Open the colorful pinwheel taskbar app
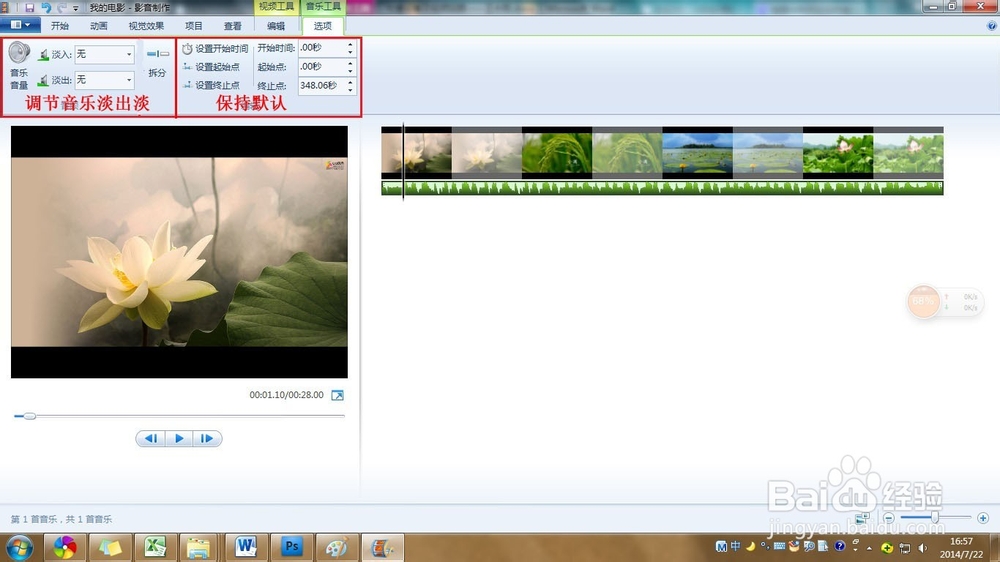The width and height of the screenshot is (1000, 562). 64,547
